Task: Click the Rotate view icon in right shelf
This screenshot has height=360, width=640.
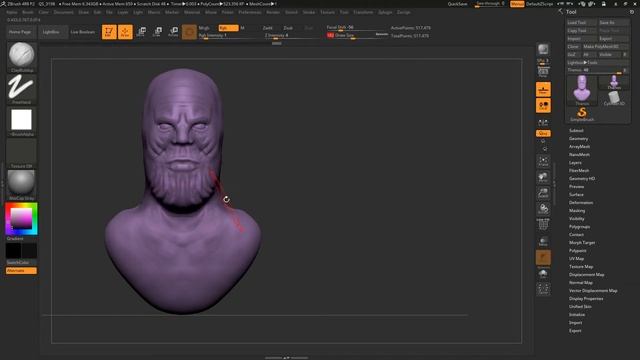Action: tap(543, 209)
